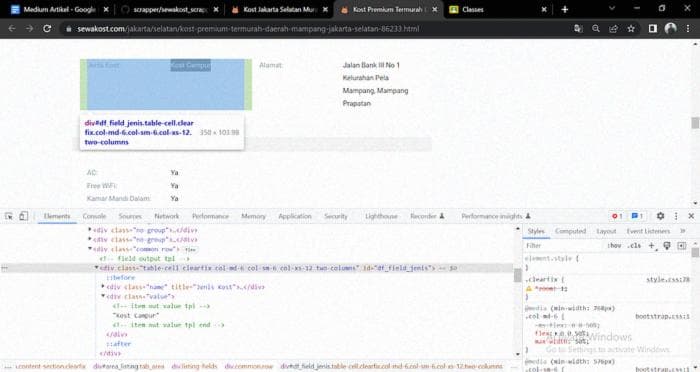700x372 pixels.
Task: Open the Security panel
Action: (x=336, y=216)
